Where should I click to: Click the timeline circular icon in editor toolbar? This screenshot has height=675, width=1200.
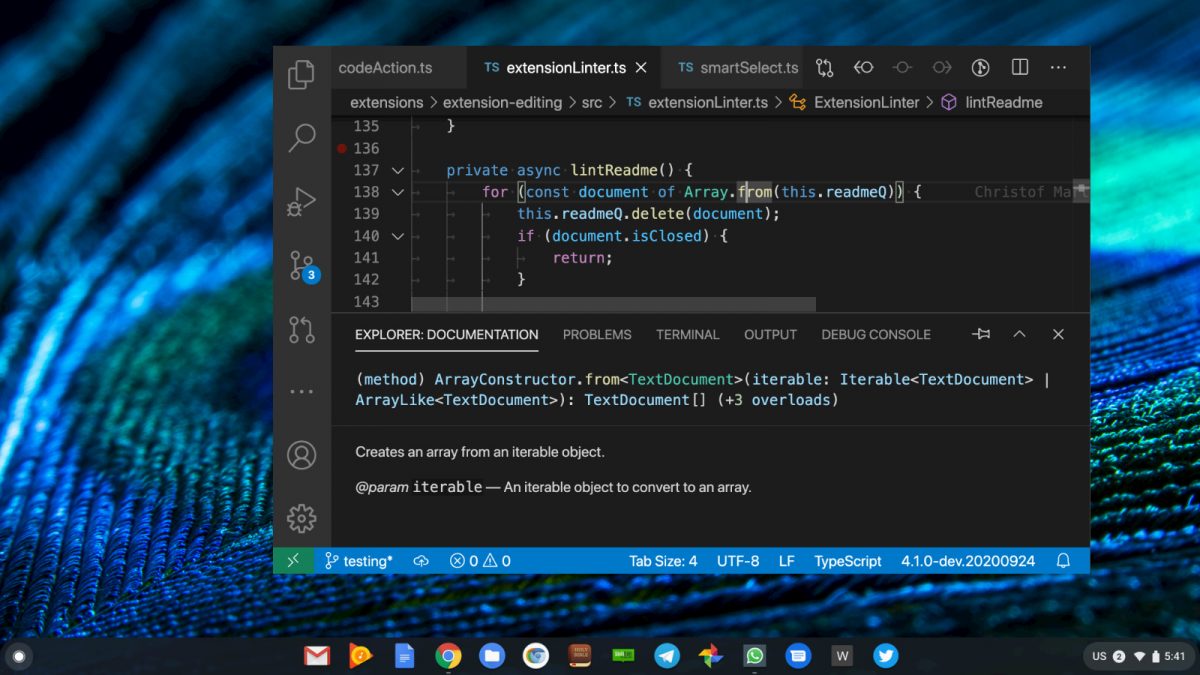click(x=980, y=68)
